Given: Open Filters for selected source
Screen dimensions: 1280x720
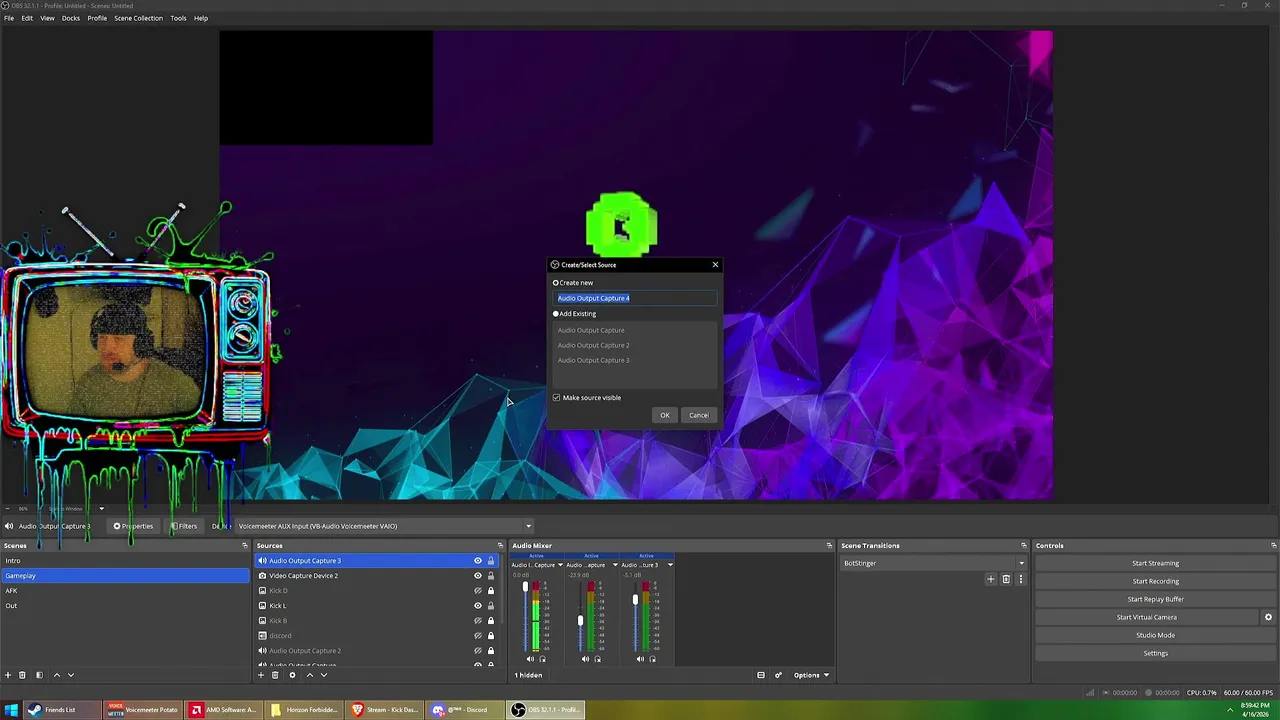Looking at the screenshot, I should coord(183,526).
